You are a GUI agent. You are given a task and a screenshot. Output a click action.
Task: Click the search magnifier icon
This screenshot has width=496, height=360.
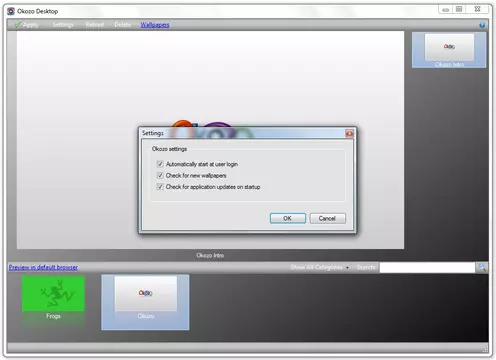click(x=482, y=267)
